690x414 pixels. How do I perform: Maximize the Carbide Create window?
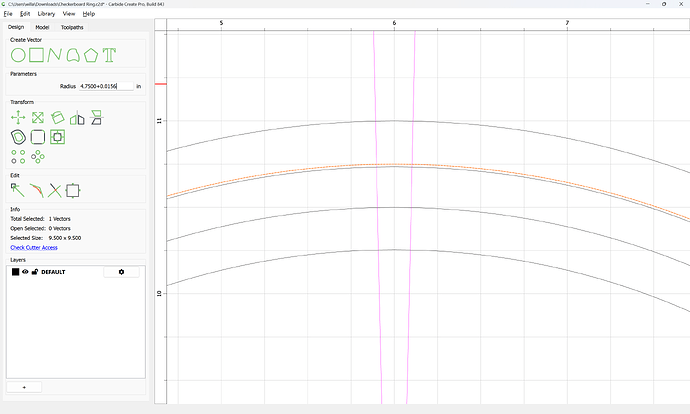tap(664, 4)
